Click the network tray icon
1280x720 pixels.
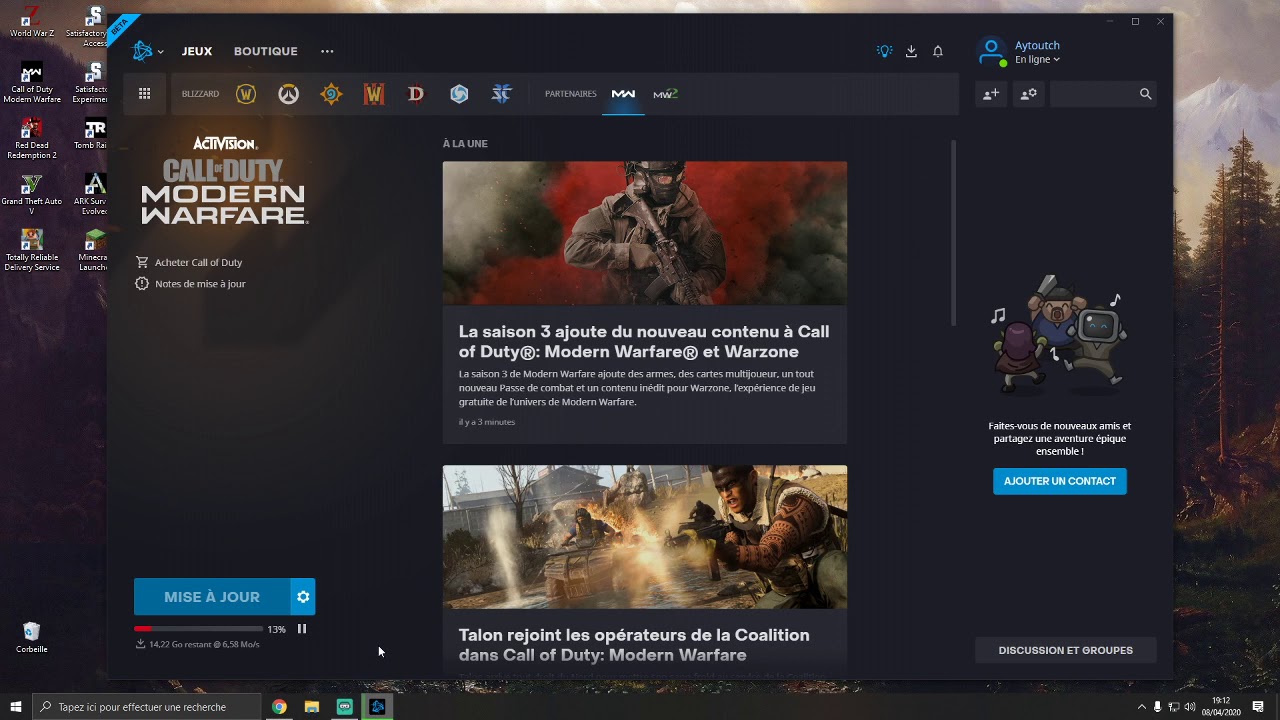coord(1174,707)
